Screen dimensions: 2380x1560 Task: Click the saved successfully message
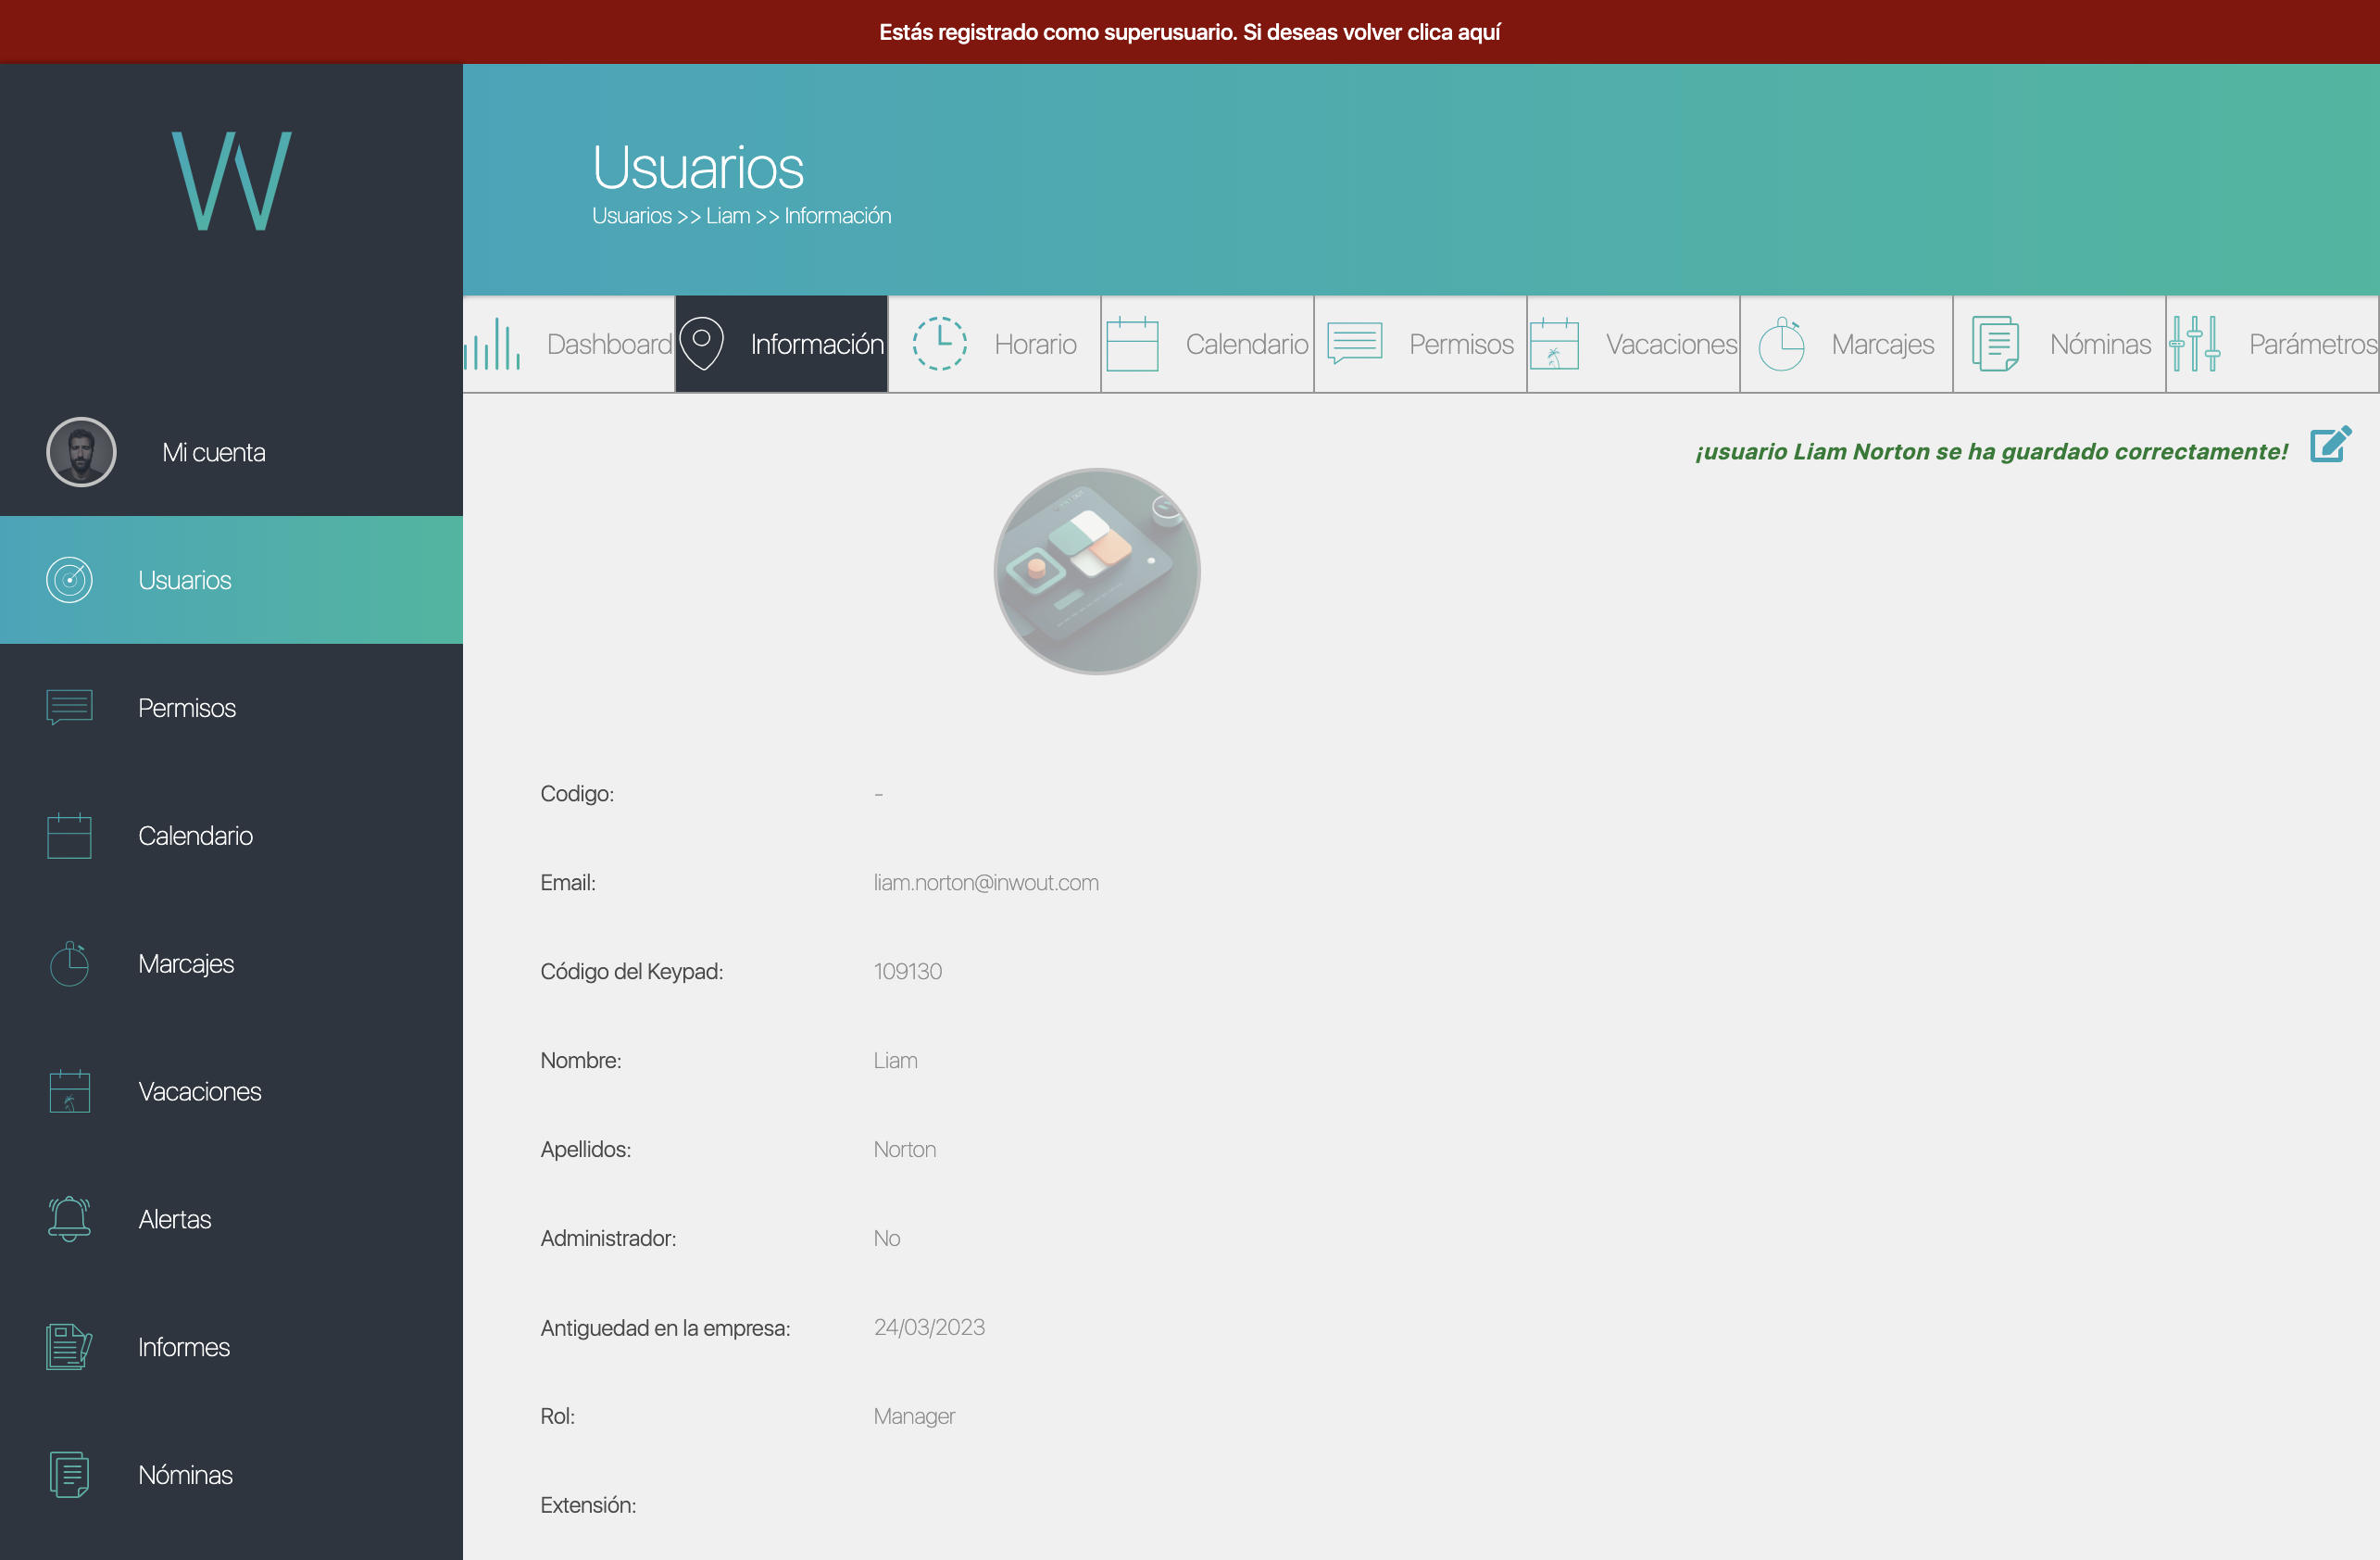(x=1991, y=451)
